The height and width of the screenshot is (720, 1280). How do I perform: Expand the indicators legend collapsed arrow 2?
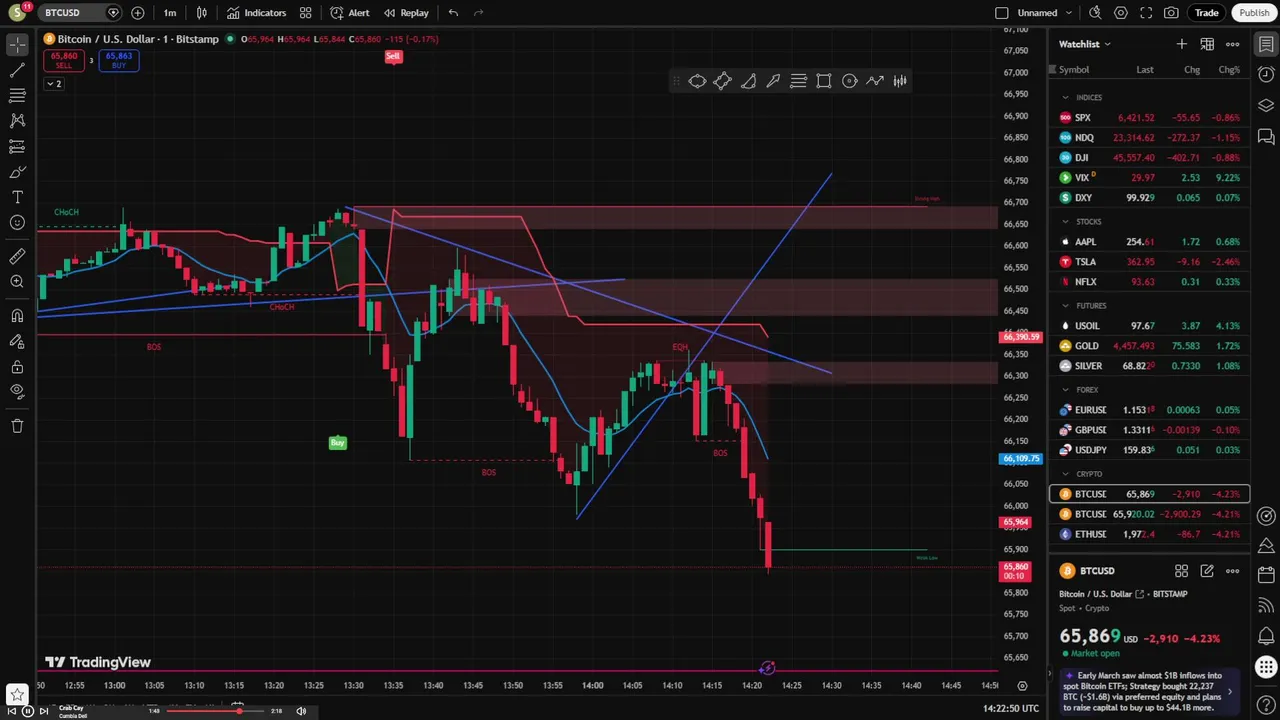click(54, 83)
